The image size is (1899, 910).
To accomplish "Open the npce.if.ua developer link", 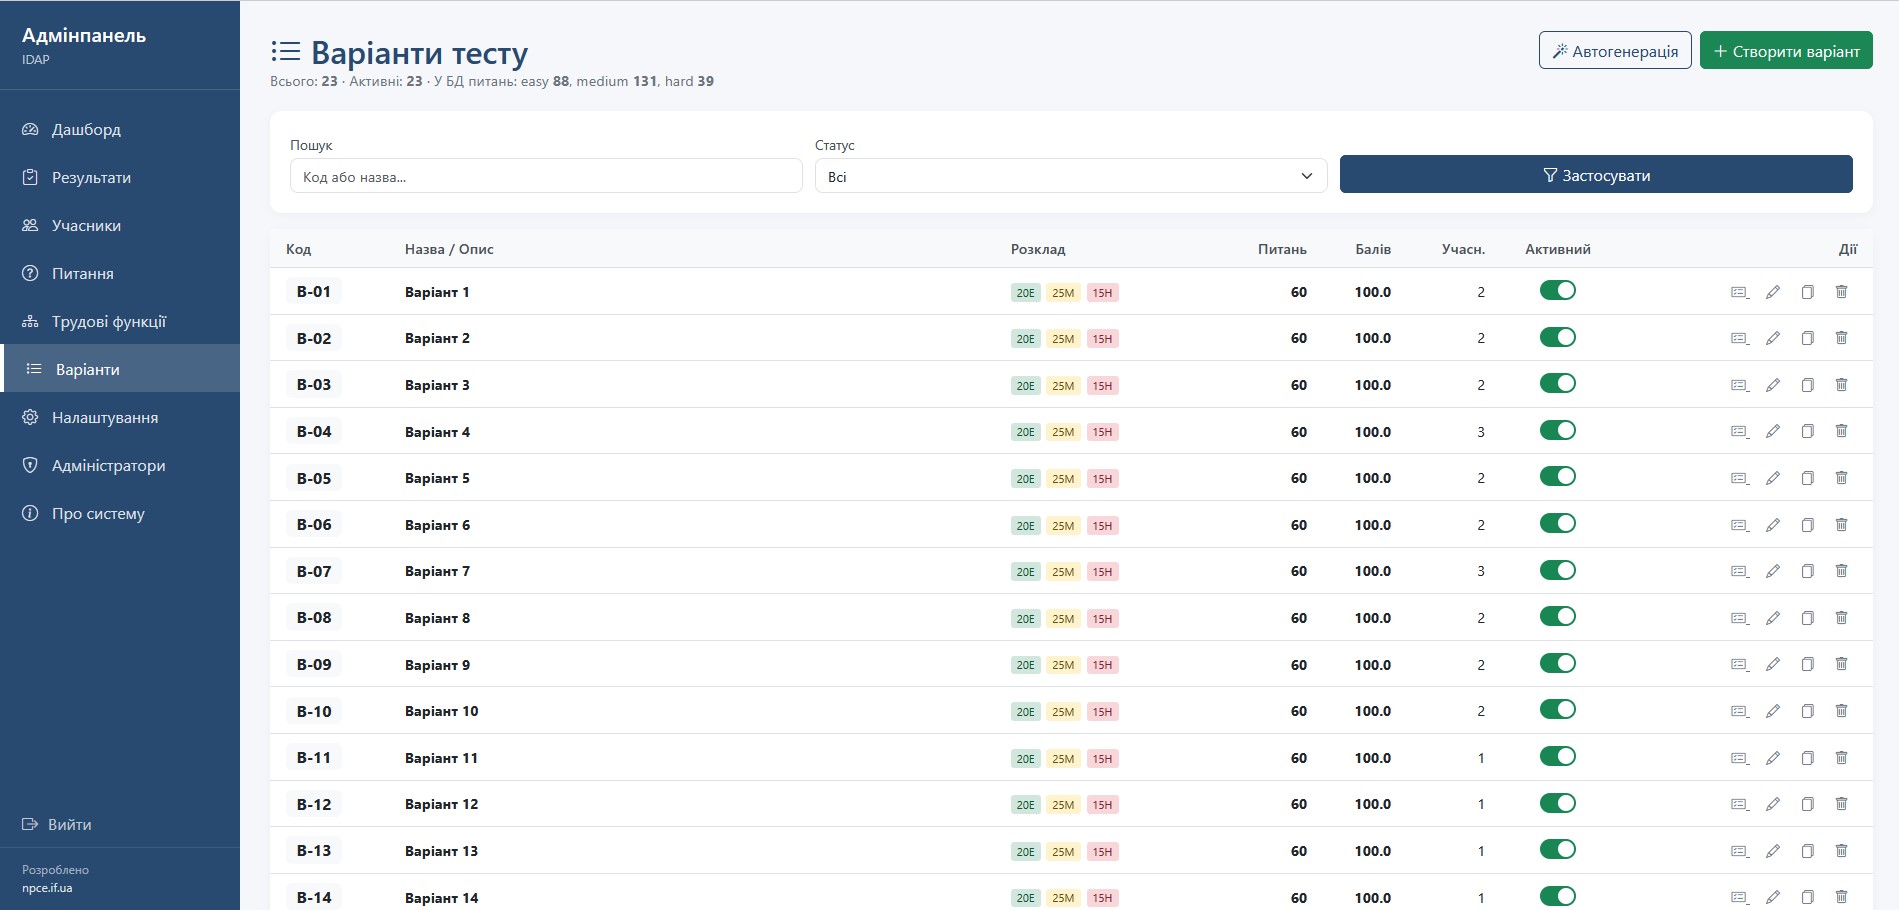I will pos(47,887).
